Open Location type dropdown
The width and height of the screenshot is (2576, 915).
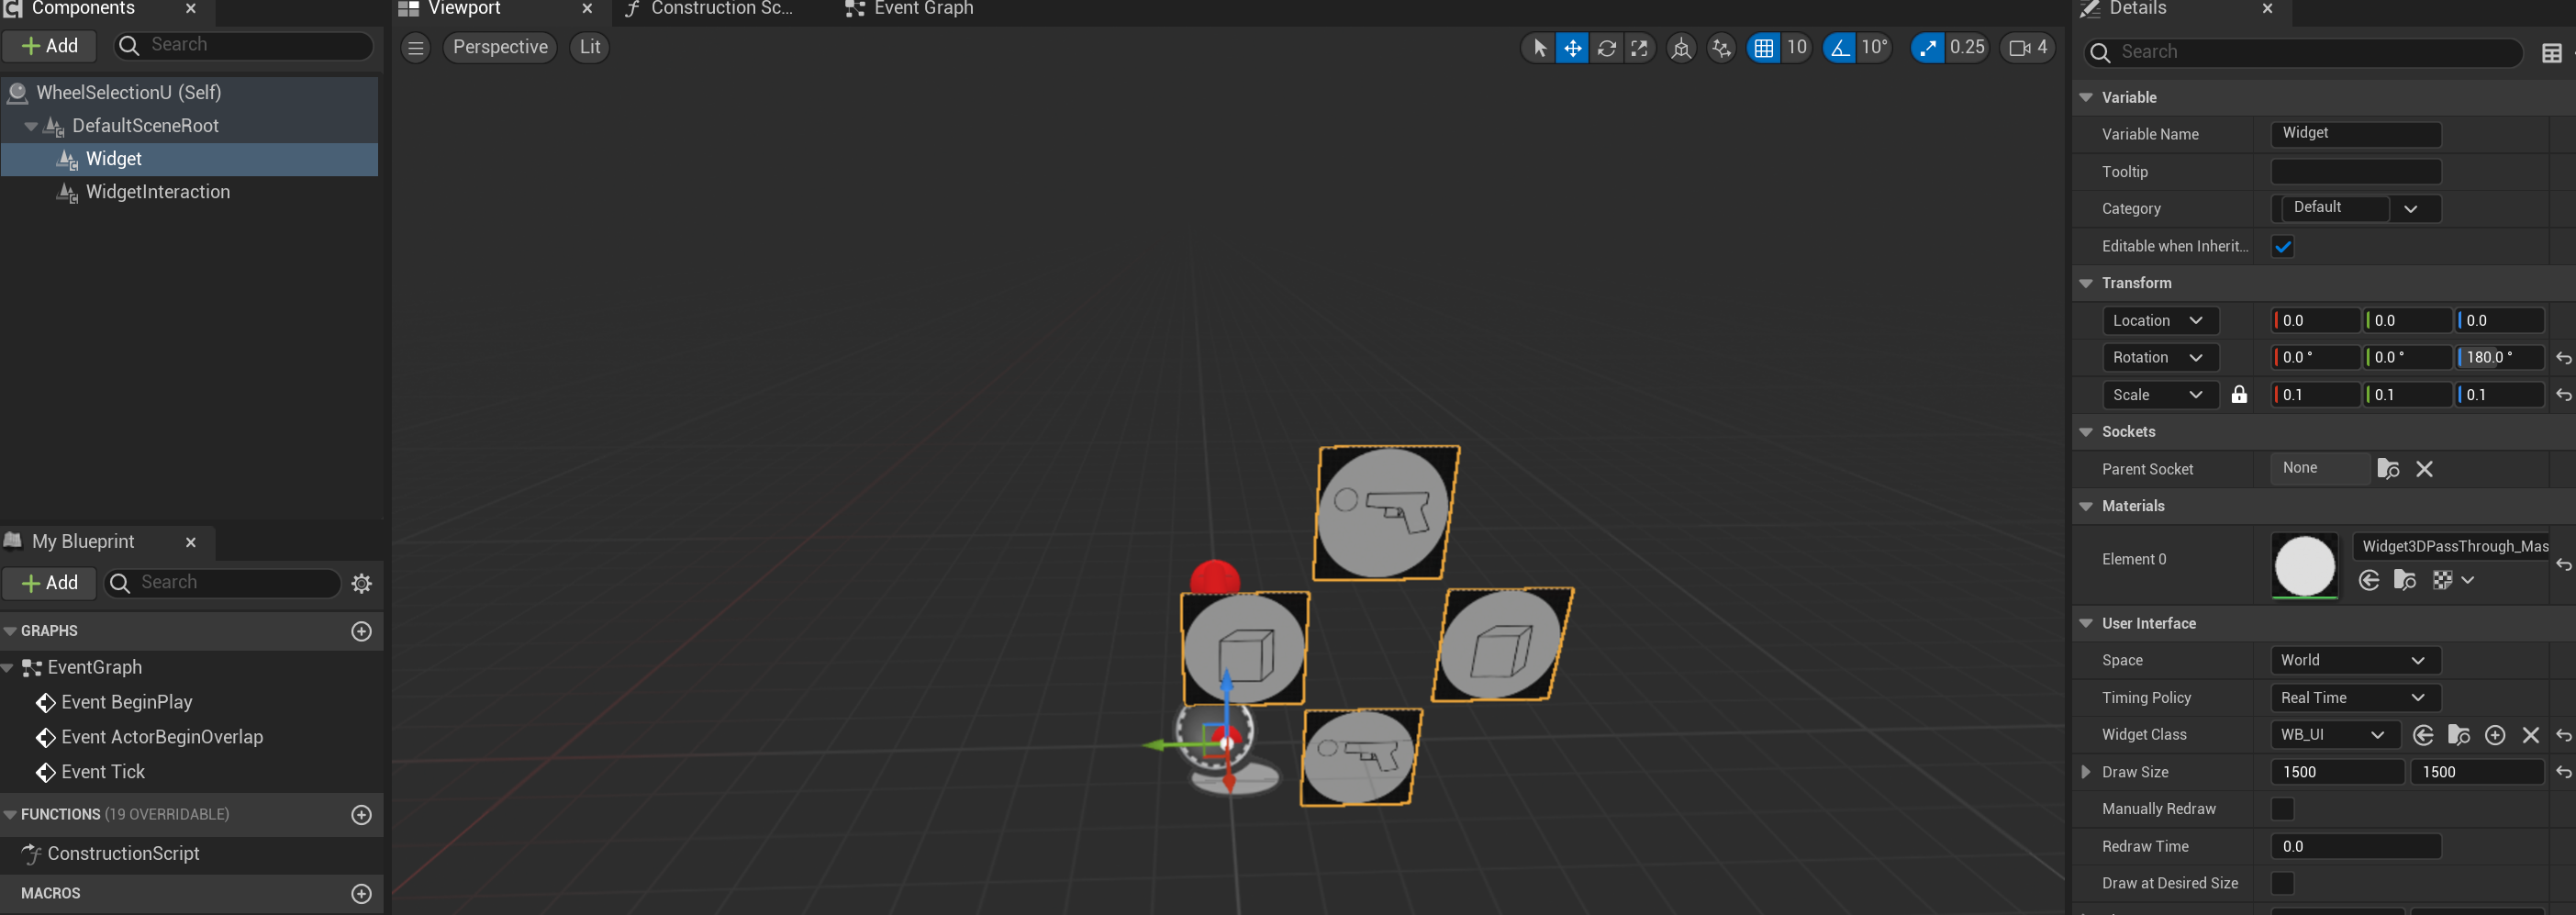[2160, 320]
